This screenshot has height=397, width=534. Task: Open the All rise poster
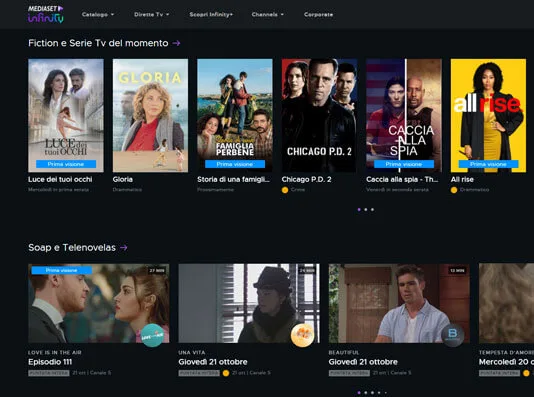point(488,115)
